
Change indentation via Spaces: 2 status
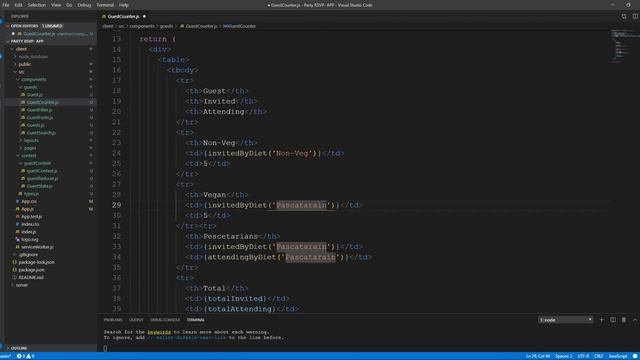coord(564,356)
